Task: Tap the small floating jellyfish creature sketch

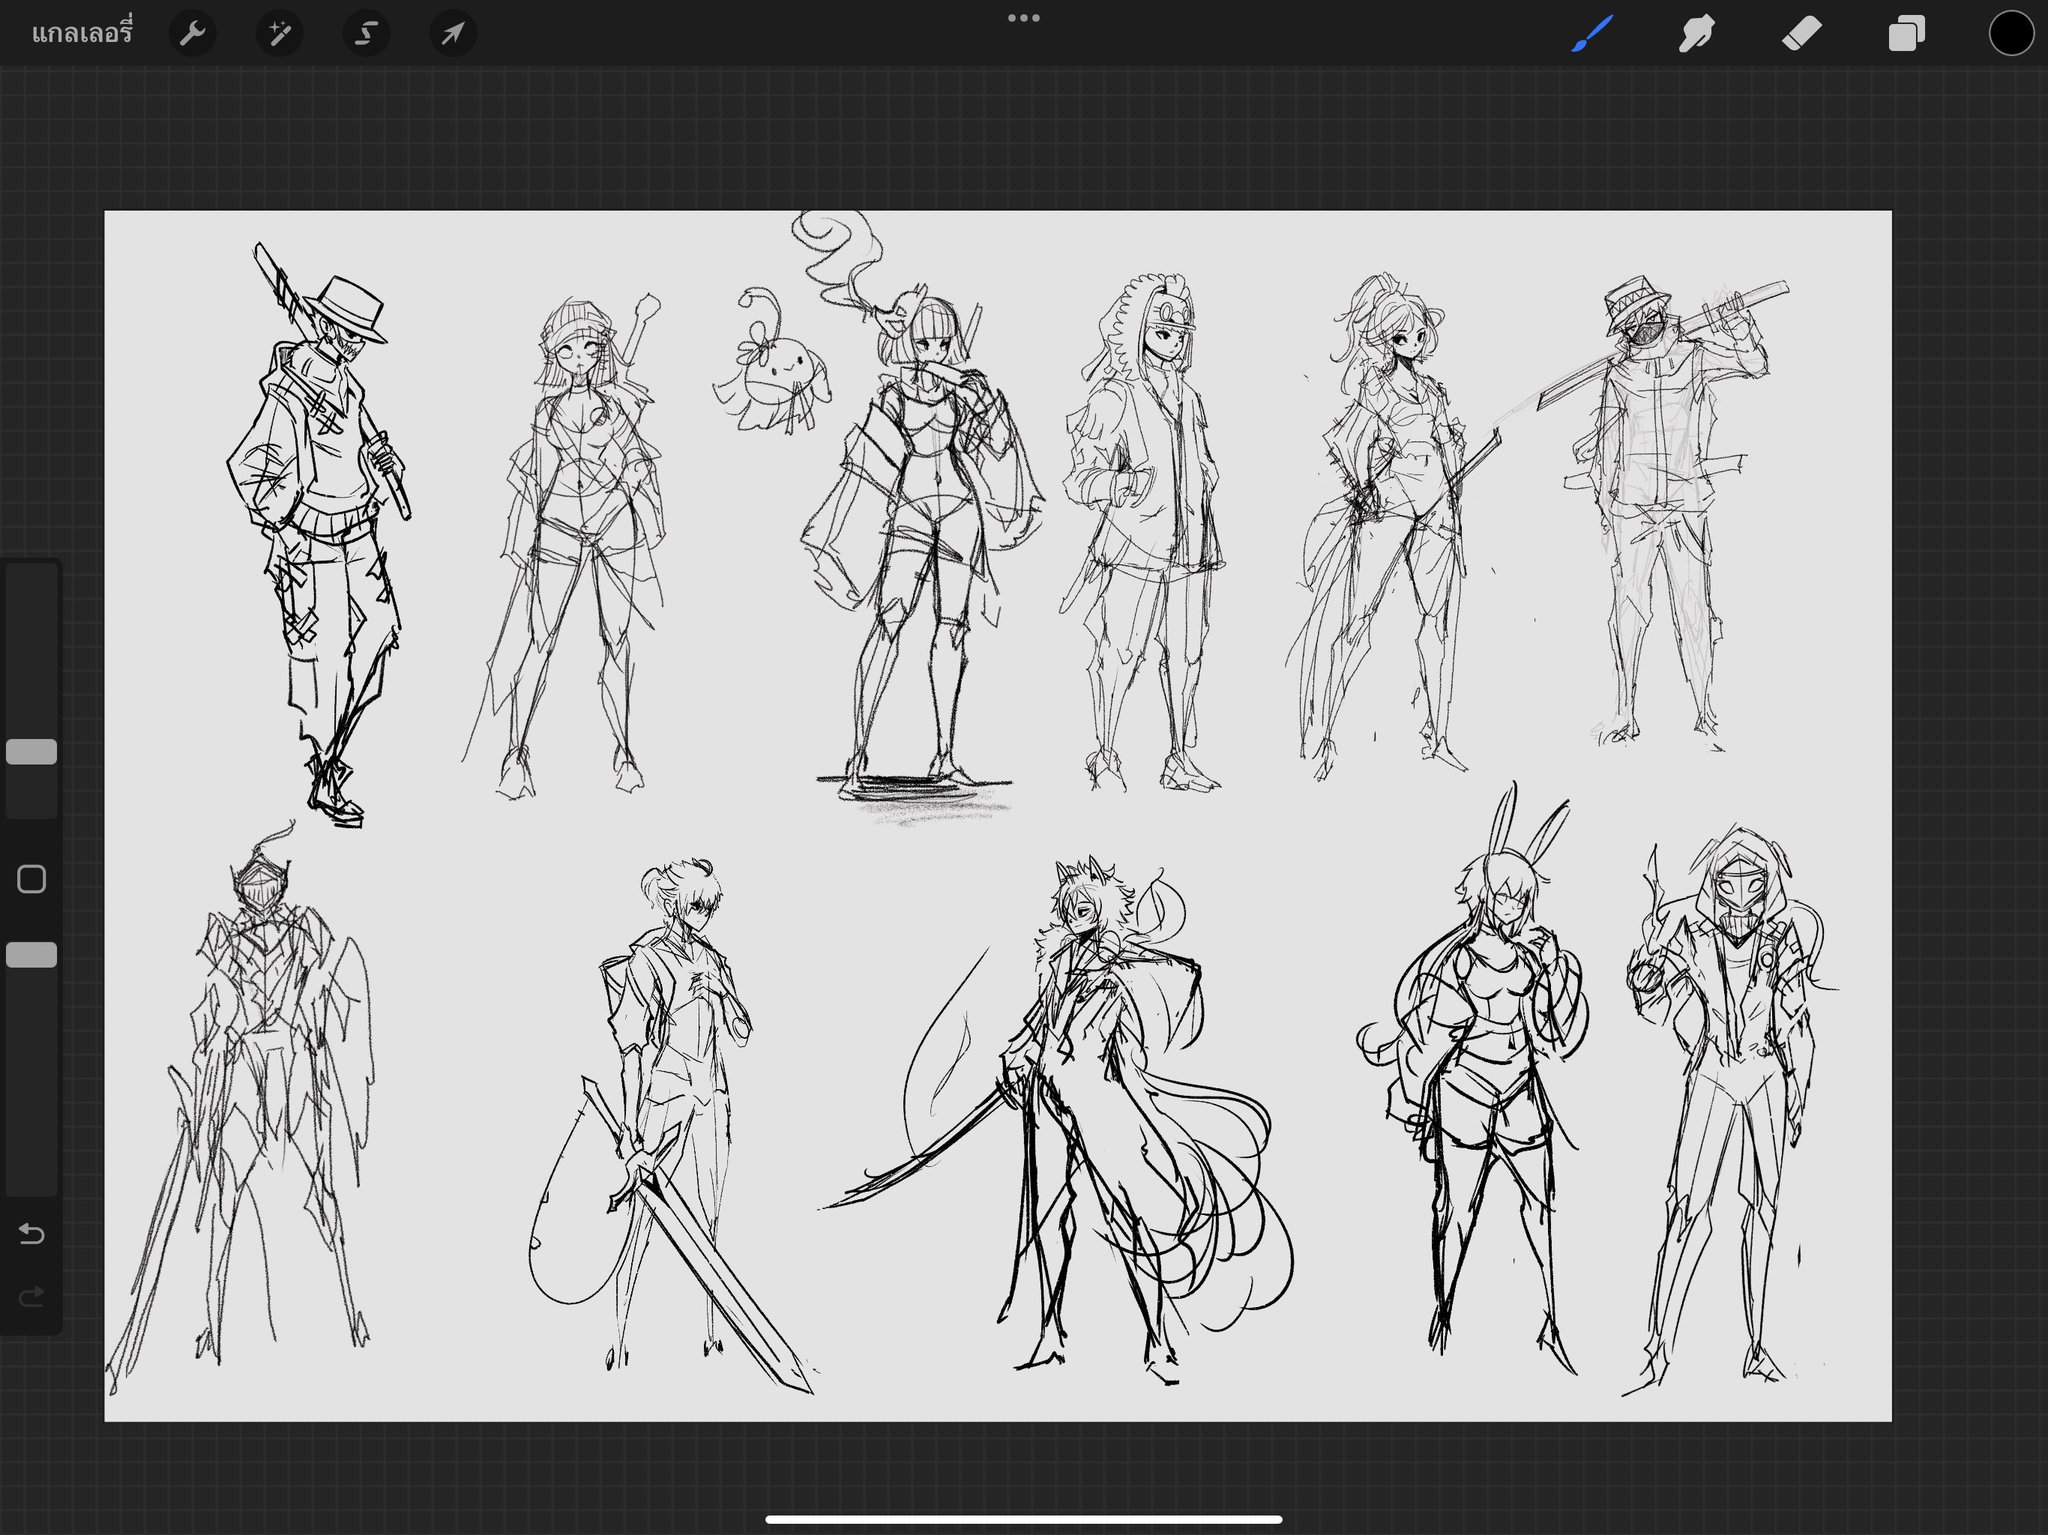Action: tap(770, 375)
